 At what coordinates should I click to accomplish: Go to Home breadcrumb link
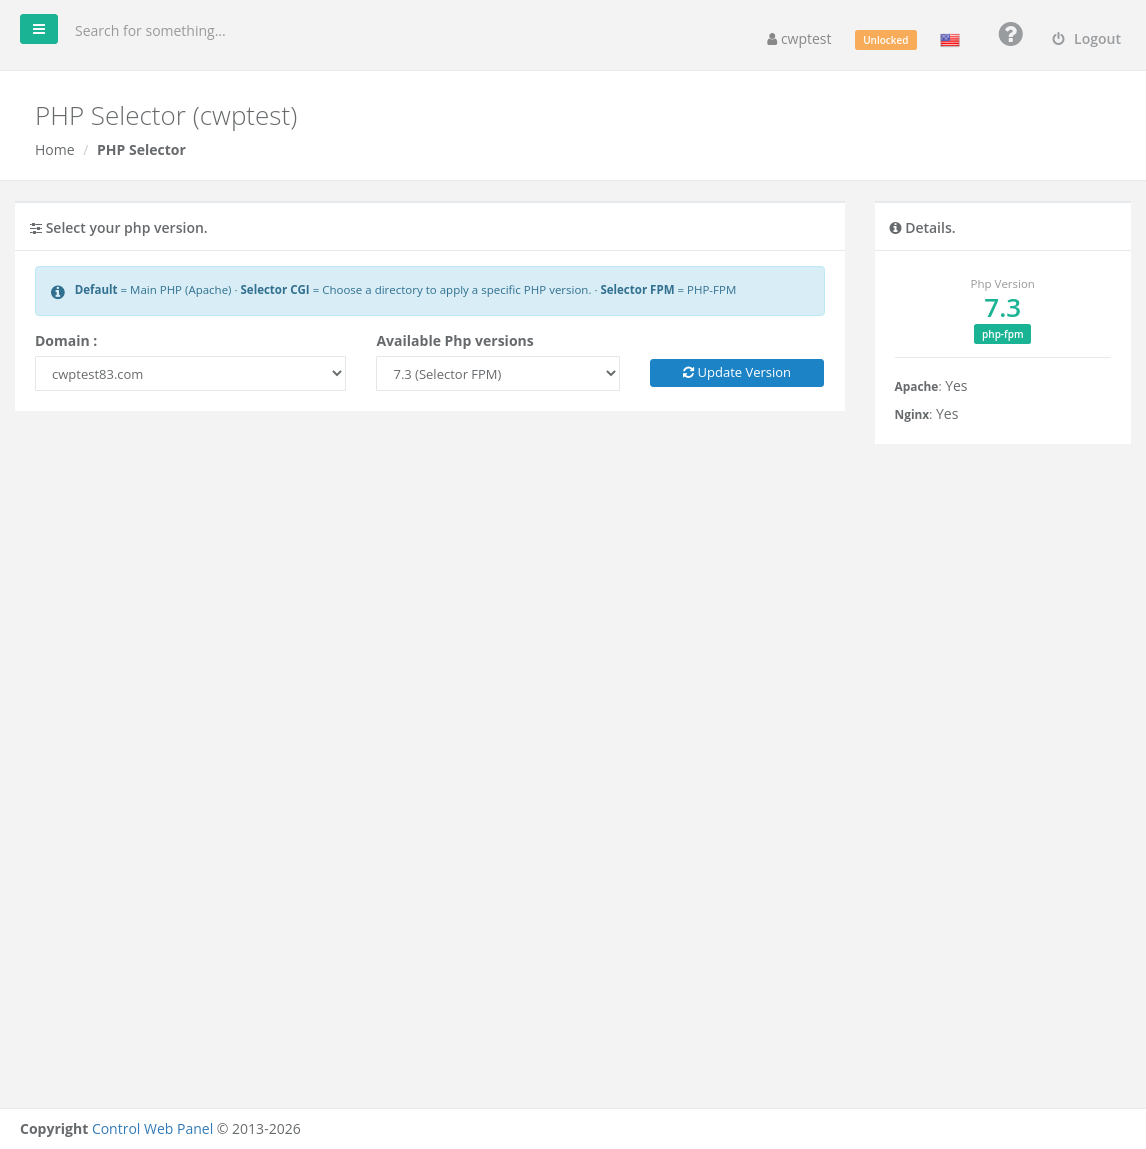click(55, 149)
